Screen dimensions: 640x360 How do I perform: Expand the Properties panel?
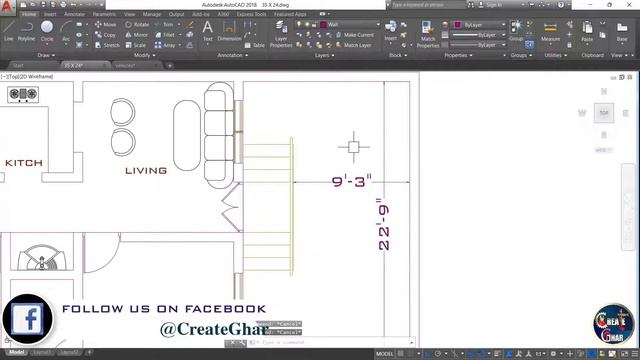pyautogui.click(x=458, y=55)
